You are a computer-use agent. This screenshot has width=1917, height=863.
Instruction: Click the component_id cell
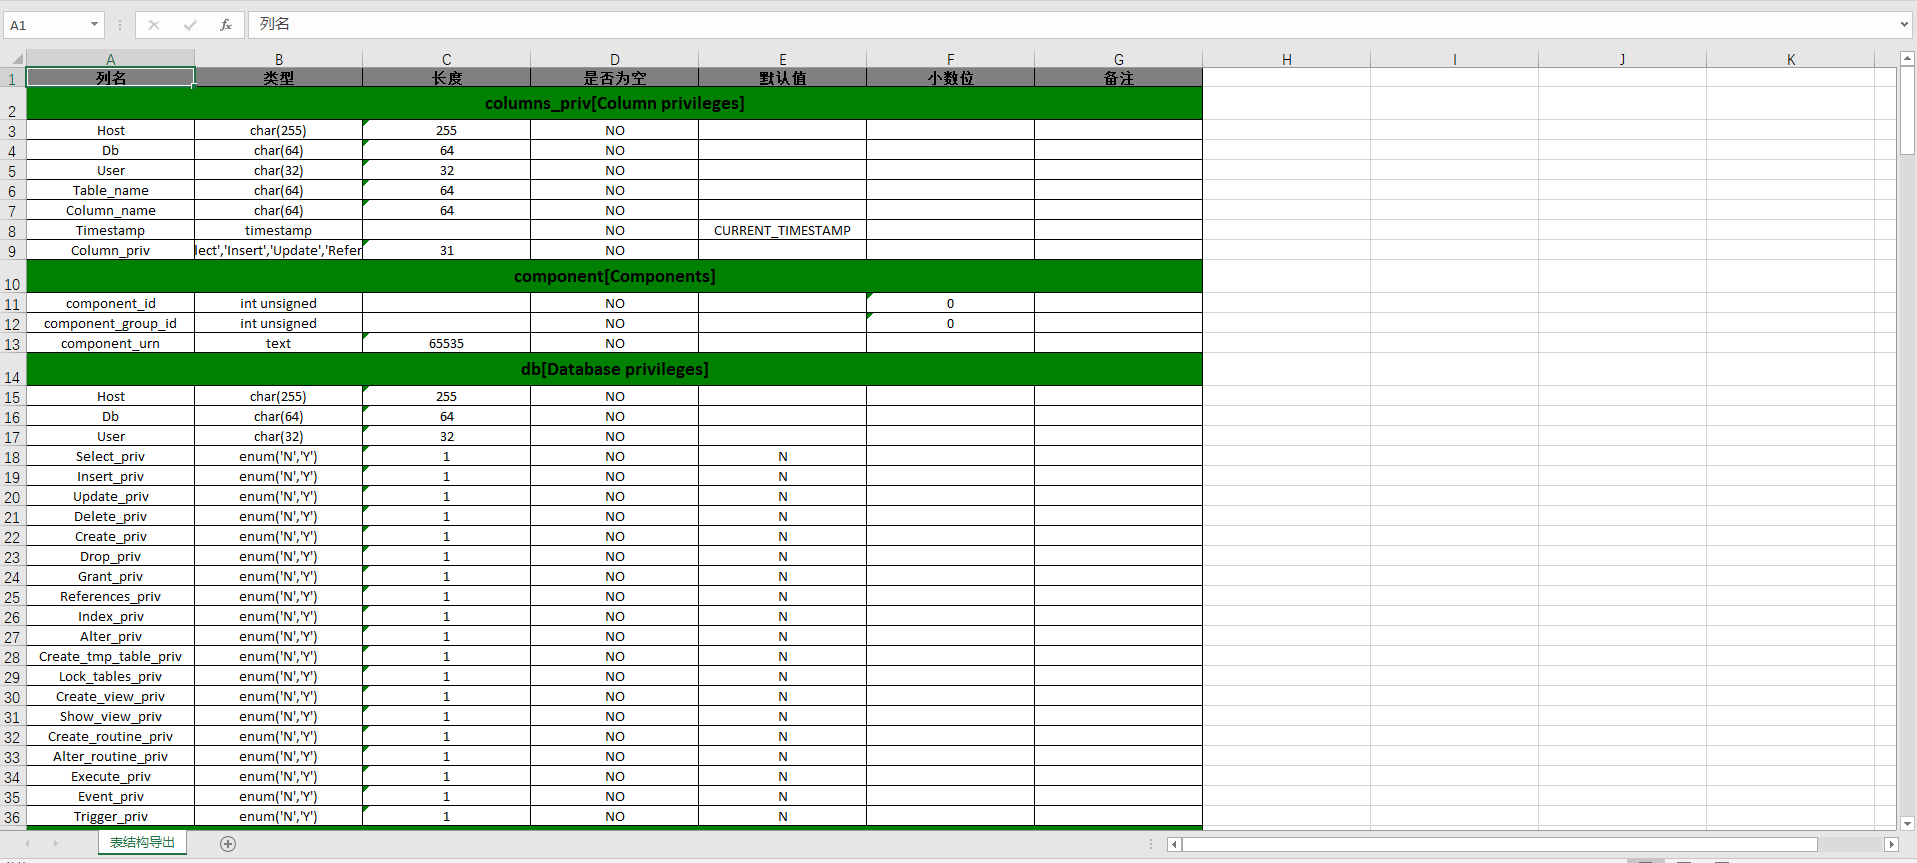click(111, 304)
